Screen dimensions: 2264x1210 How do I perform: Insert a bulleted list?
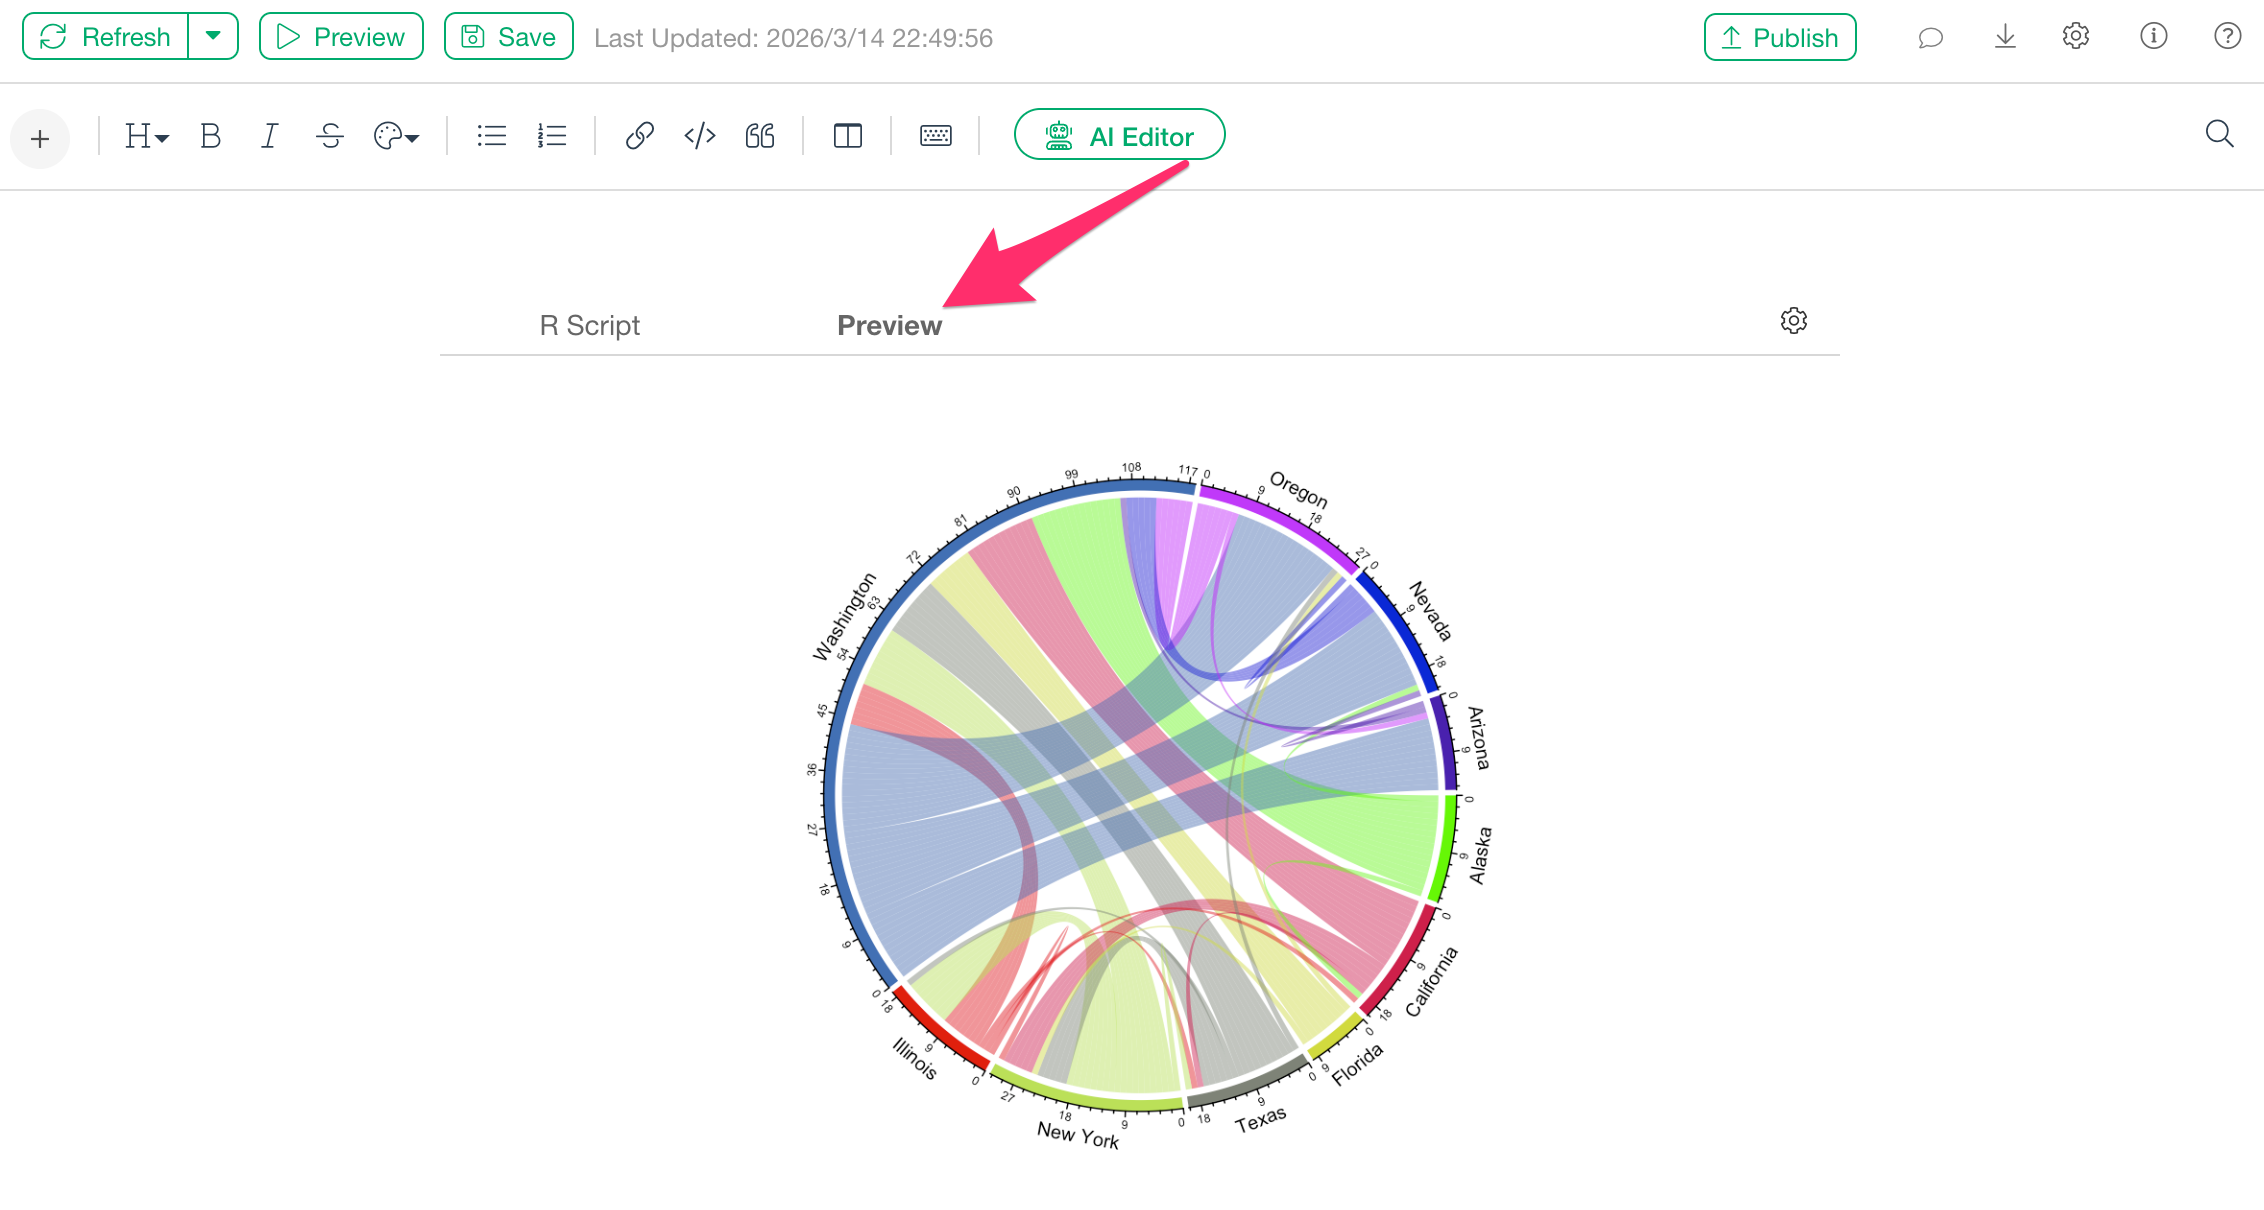[x=491, y=136]
